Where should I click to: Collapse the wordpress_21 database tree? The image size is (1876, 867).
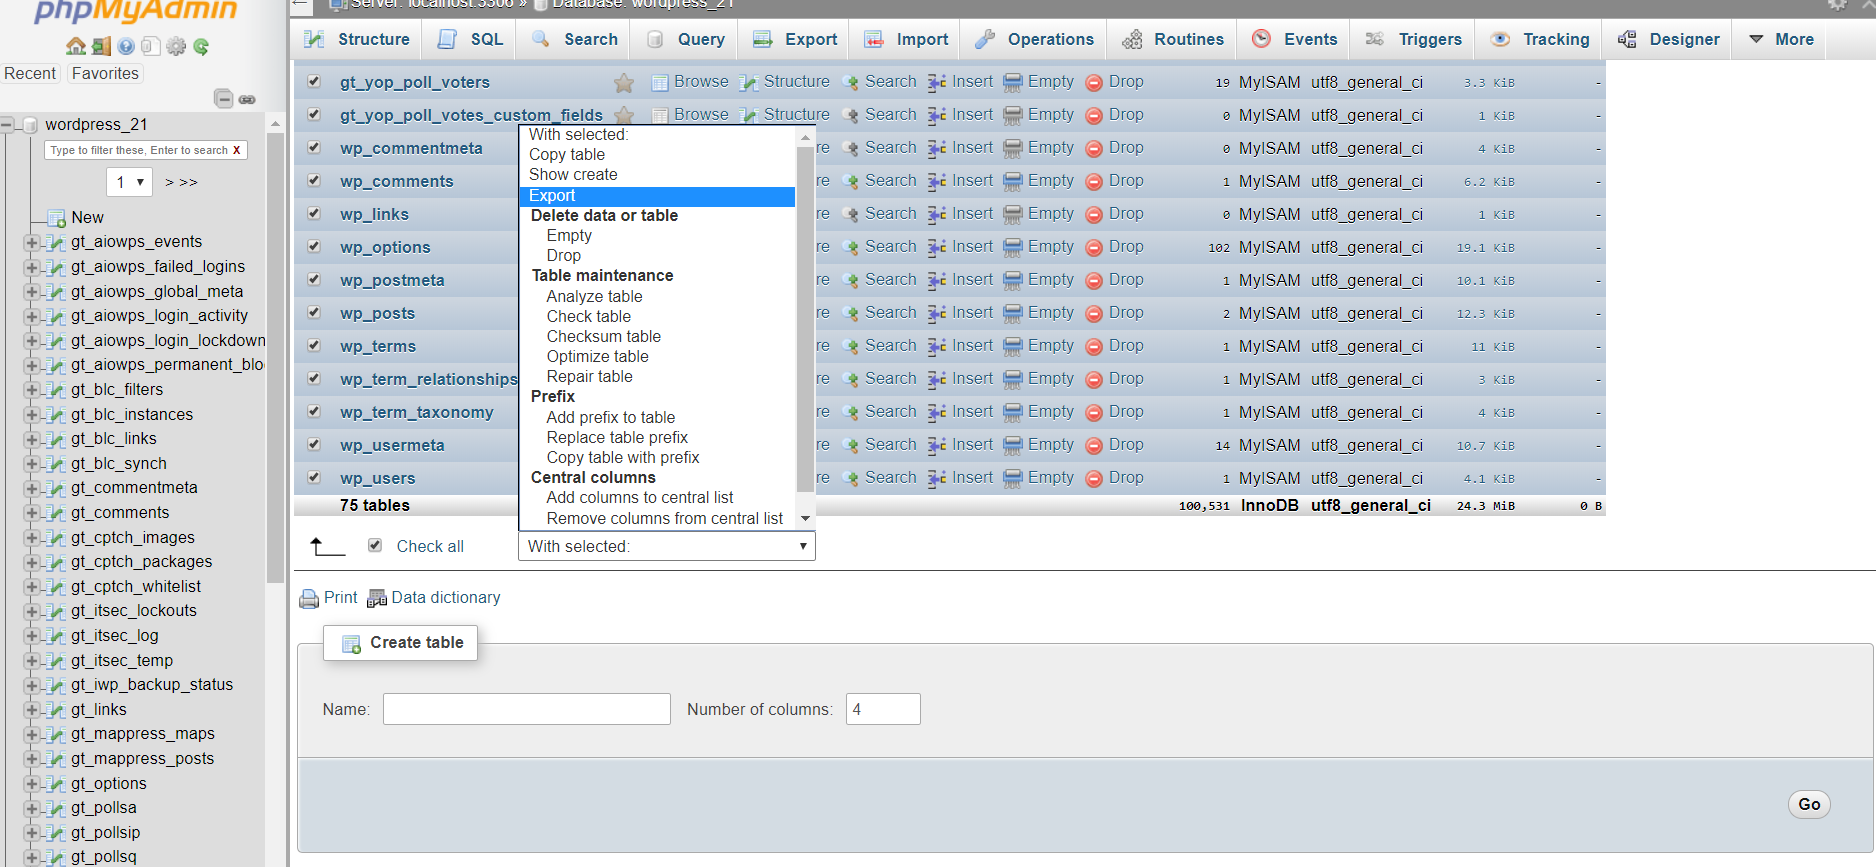(x=7, y=125)
